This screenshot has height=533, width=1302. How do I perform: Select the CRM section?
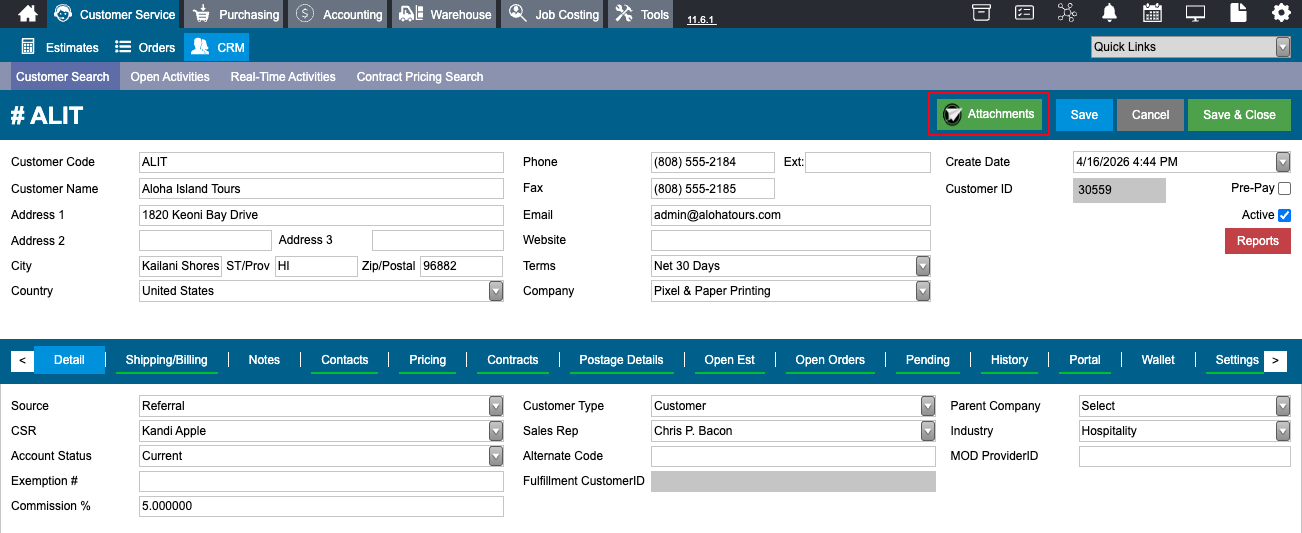pos(217,47)
